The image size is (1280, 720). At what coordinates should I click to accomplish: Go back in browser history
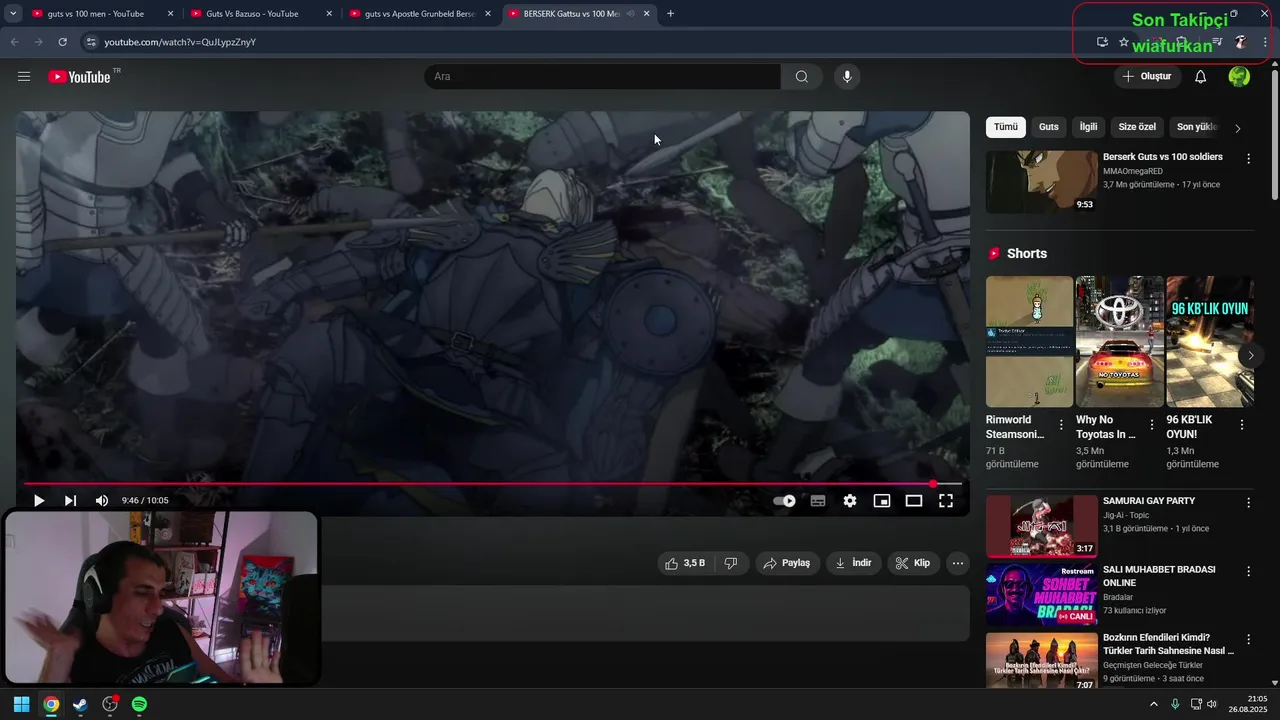tap(14, 42)
